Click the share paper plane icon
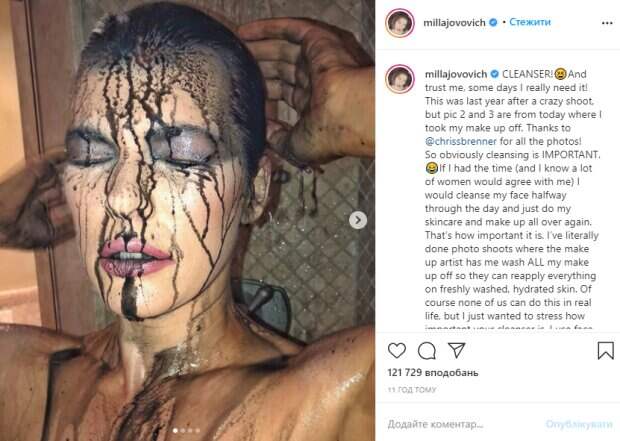Screen dimensions: 620x441 pos(456,351)
